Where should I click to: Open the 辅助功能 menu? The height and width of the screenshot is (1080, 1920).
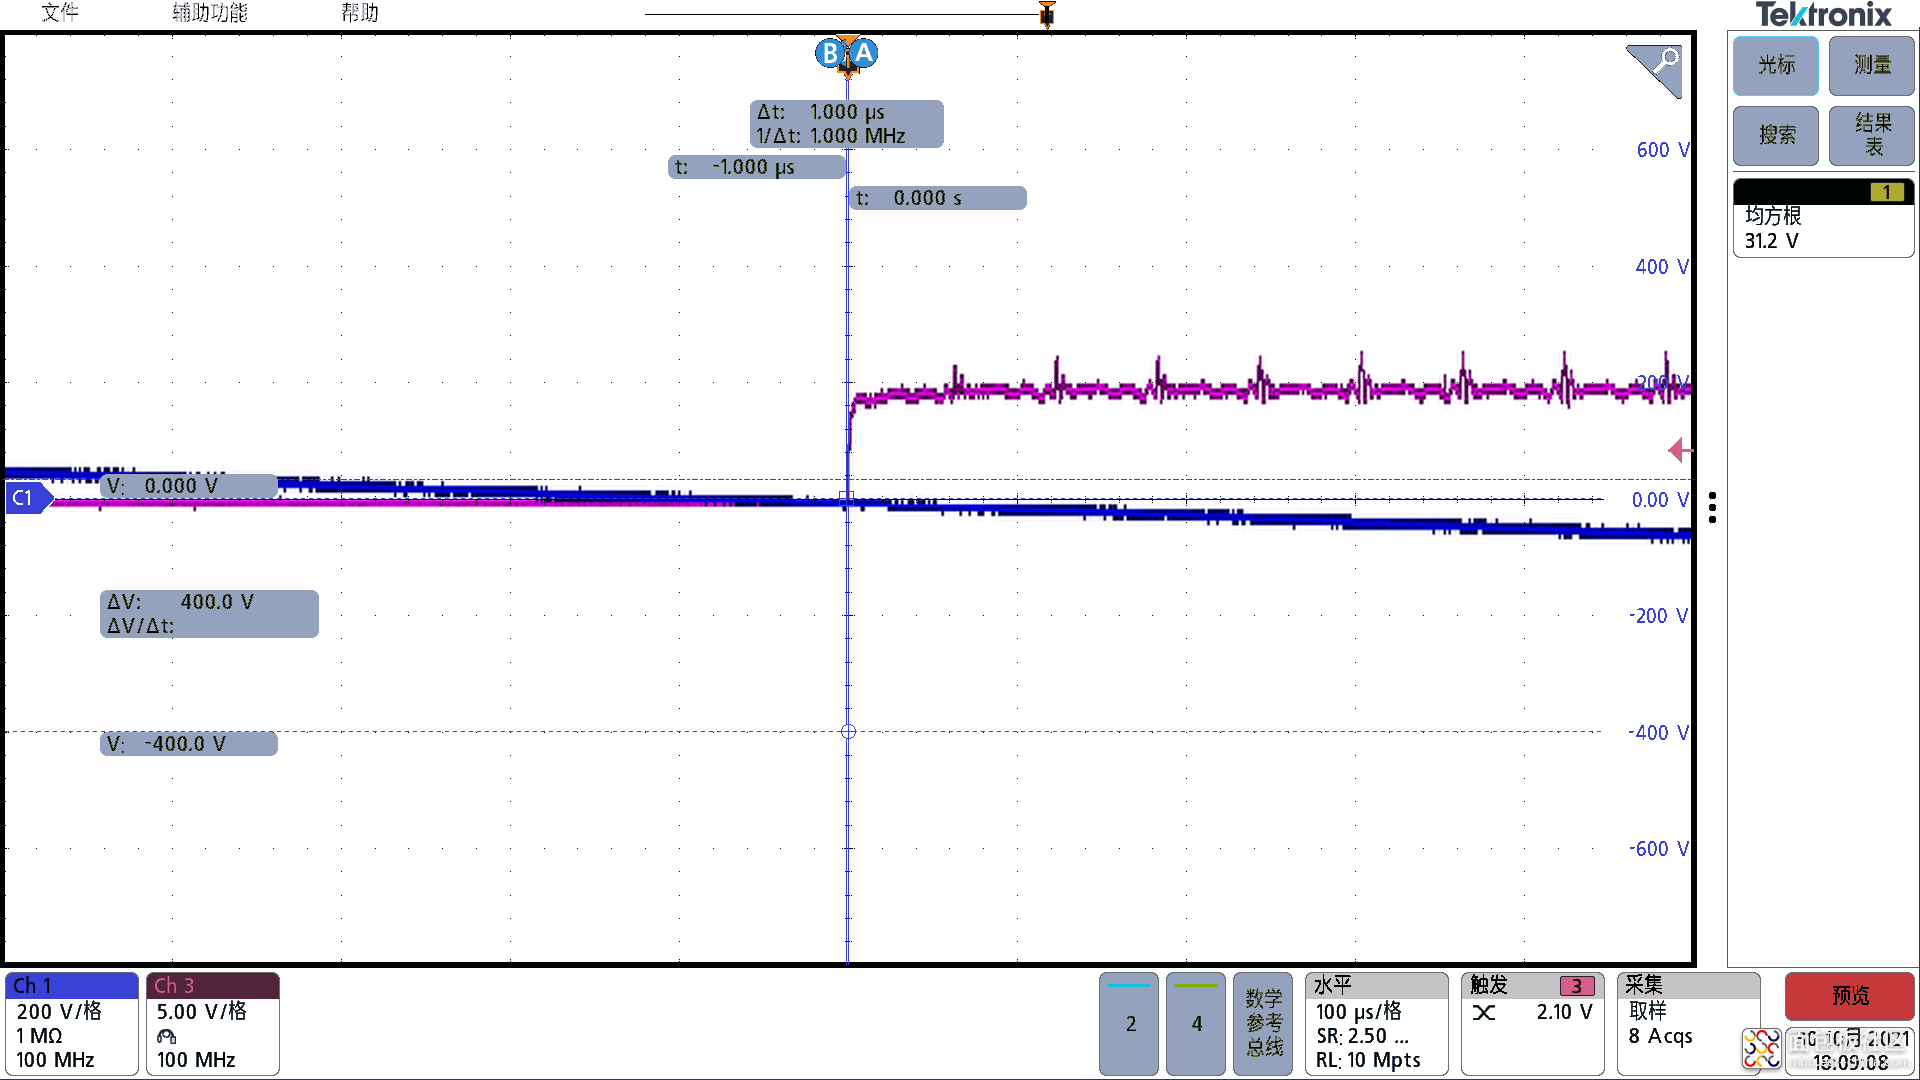pos(210,13)
